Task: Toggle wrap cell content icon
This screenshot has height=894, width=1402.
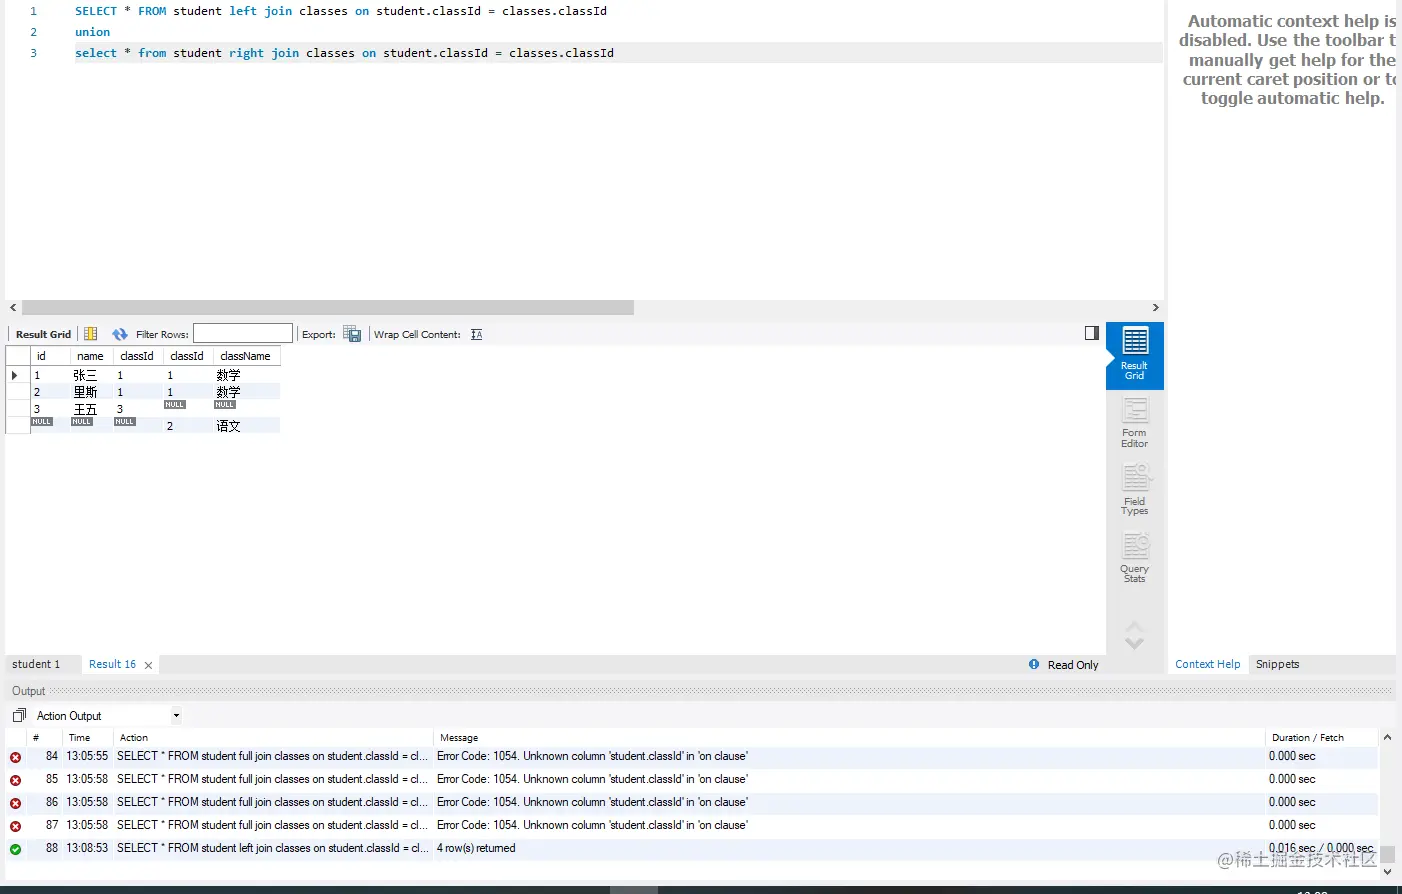Action: click(x=477, y=334)
